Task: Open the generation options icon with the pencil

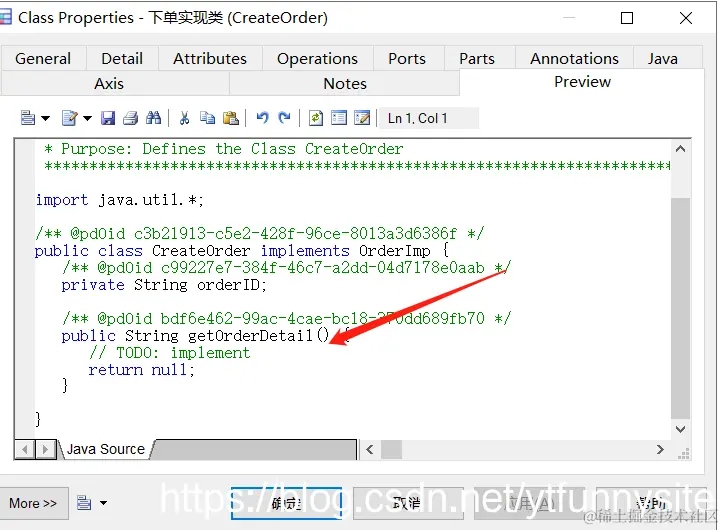Action: (362, 118)
